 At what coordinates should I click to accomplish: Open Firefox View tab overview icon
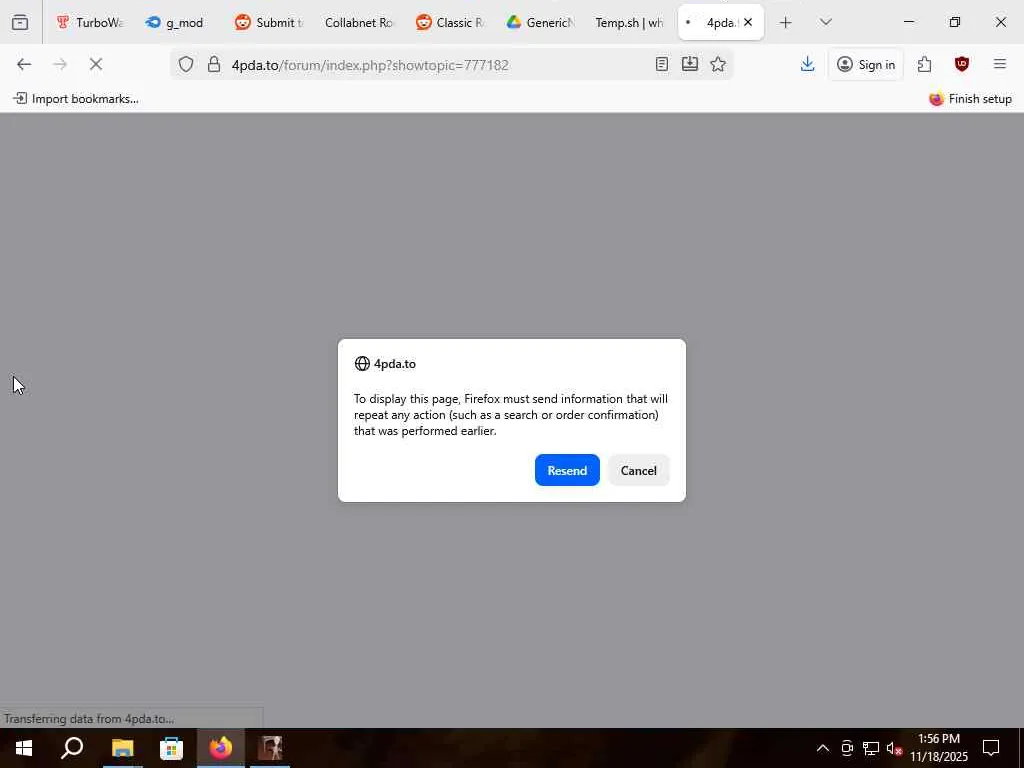click(20, 22)
